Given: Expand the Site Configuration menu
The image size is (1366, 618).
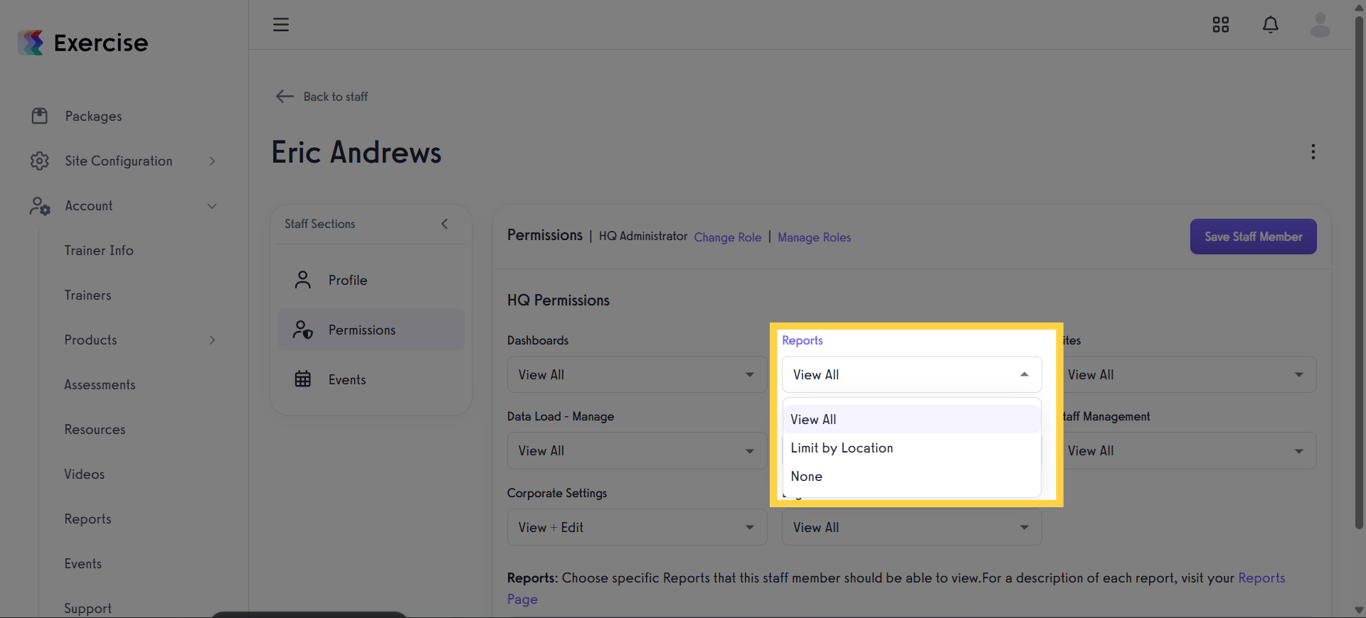Looking at the screenshot, I should (x=212, y=161).
